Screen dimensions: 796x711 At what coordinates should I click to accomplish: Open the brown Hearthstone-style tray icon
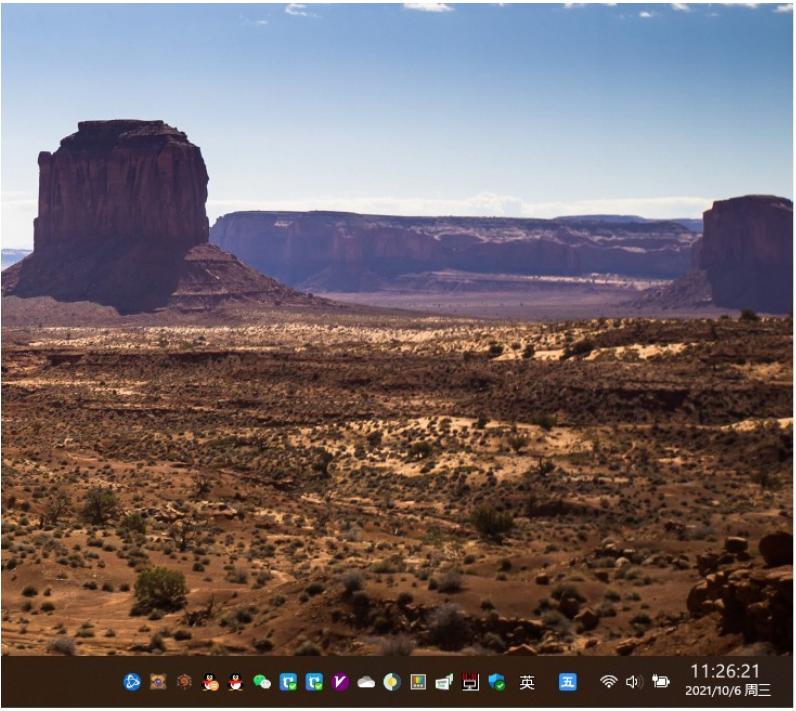(x=158, y=682)
